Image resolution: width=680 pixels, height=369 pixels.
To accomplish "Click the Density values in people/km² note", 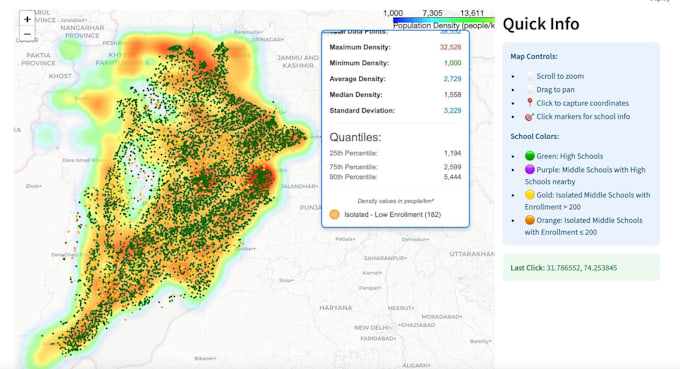I will pyautogui.click(x=396, y=201).
